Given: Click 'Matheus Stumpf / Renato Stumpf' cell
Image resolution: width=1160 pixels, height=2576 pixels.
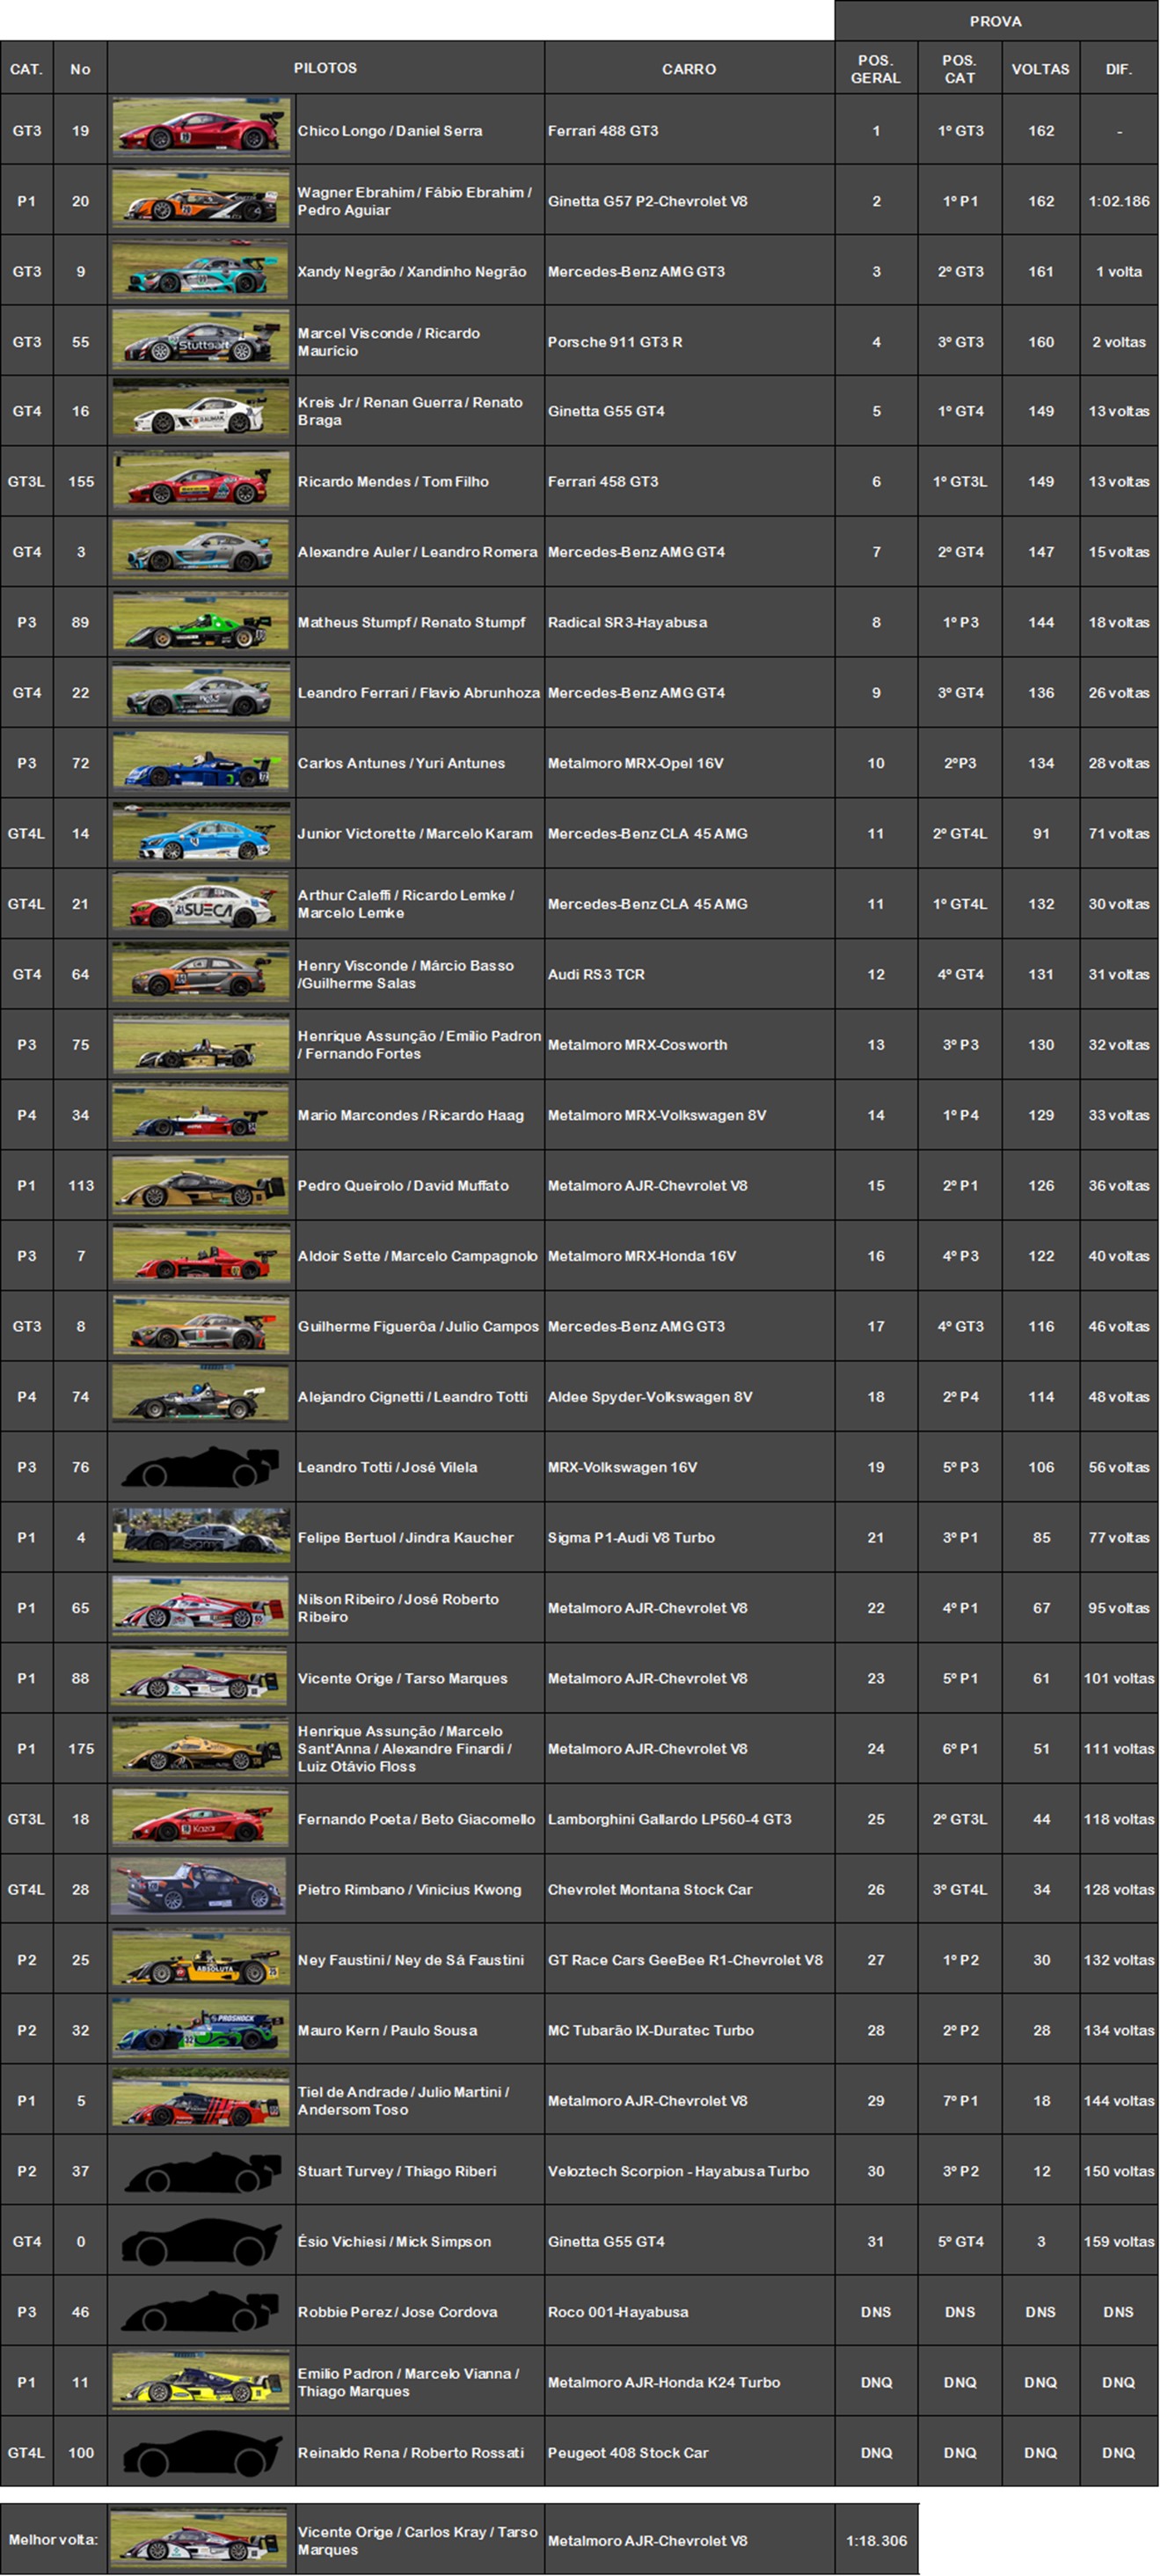Looking at the screenshot, I should point(420,622).
